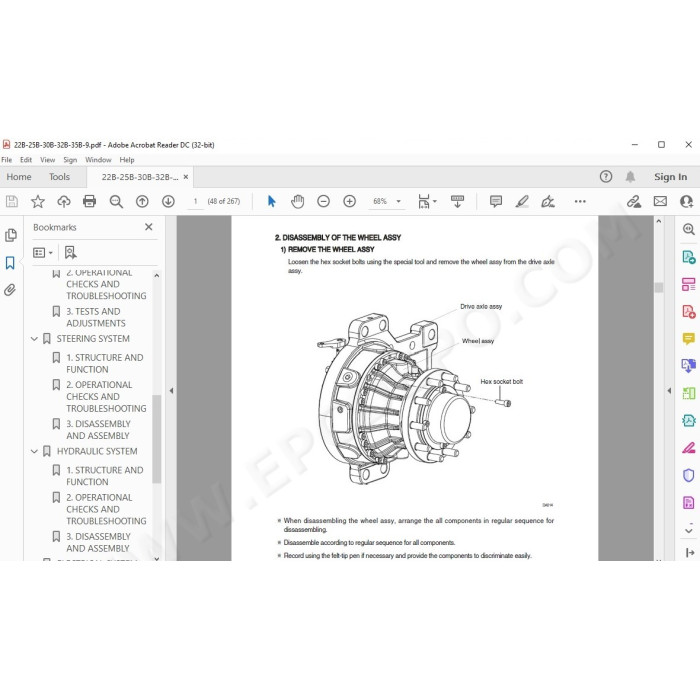This screenshot has width=700, height=700.
Task: Print the document with printer icon
Action: tap(90, 201)
